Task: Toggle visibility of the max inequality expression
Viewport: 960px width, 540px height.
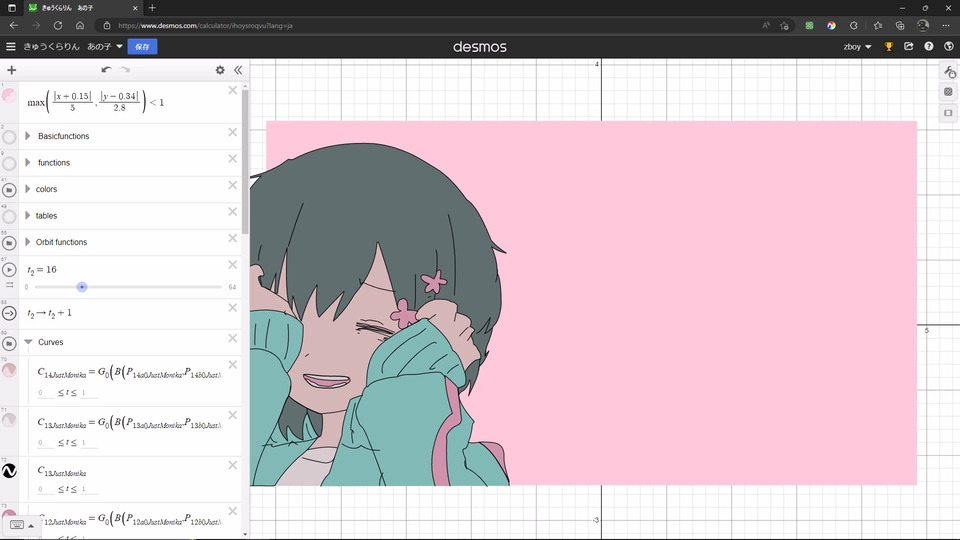Action: click(9, 96)
